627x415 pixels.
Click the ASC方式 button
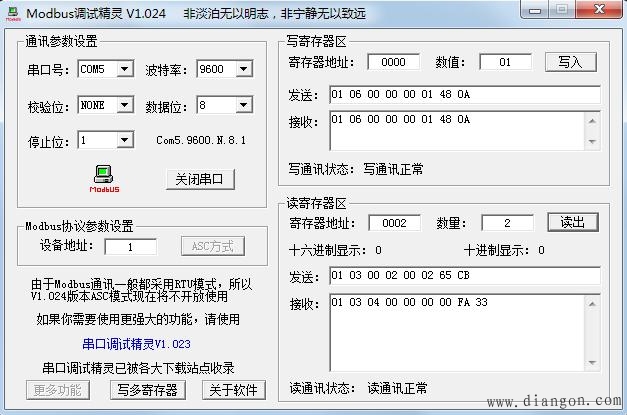pos(213,246)
